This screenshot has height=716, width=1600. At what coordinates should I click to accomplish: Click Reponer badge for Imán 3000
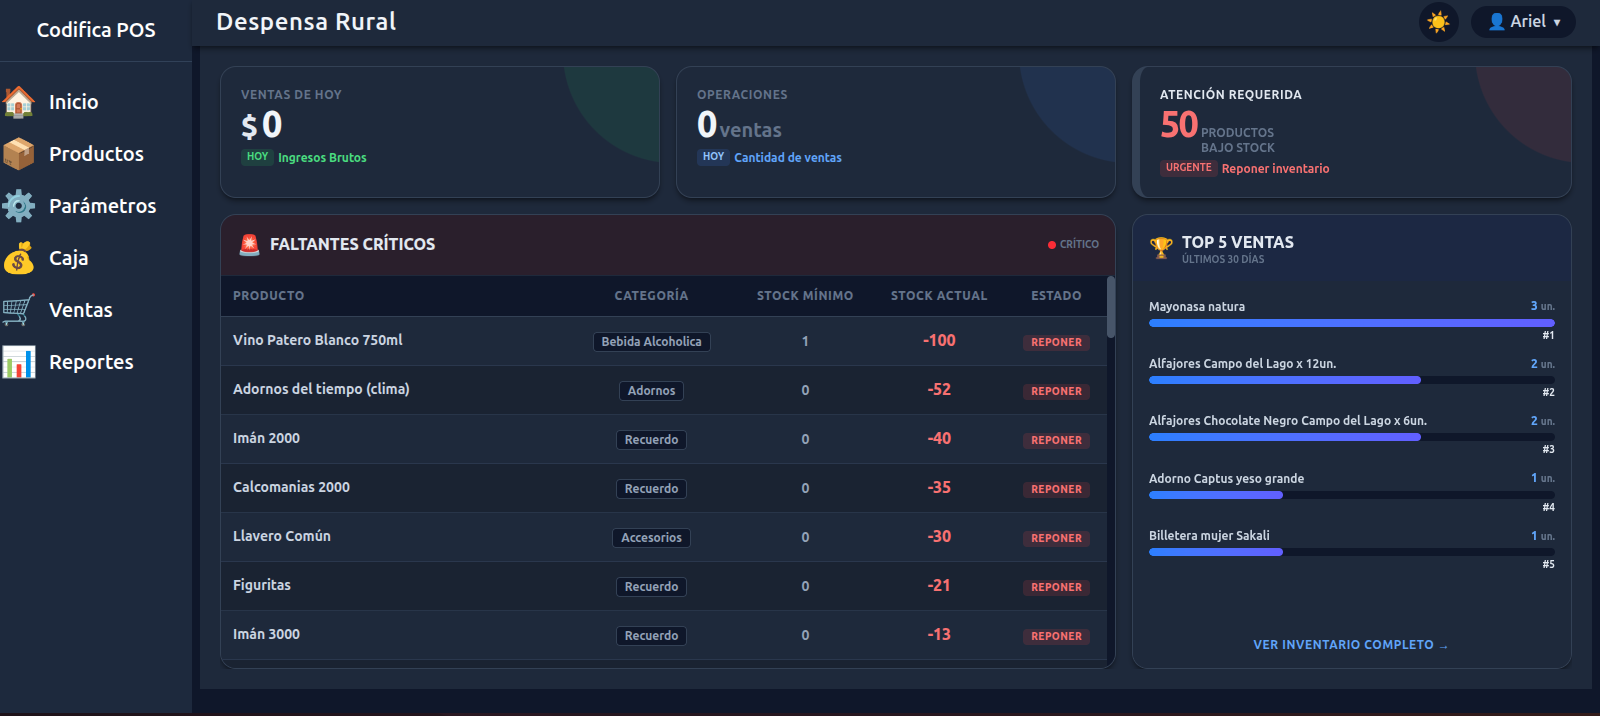(x=1056, y=636)
